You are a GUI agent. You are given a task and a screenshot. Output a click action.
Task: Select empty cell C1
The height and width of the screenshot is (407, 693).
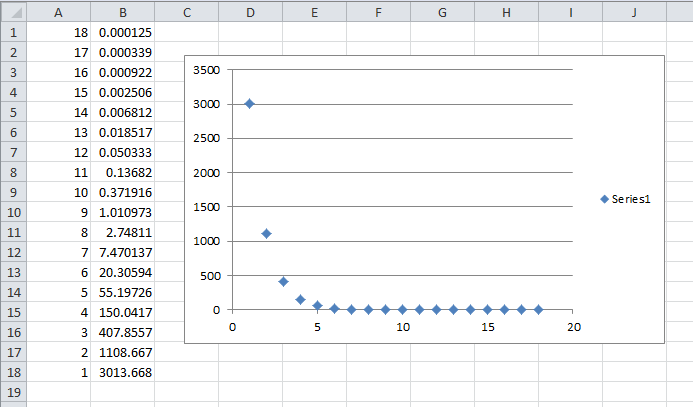(x=187, y=32)
